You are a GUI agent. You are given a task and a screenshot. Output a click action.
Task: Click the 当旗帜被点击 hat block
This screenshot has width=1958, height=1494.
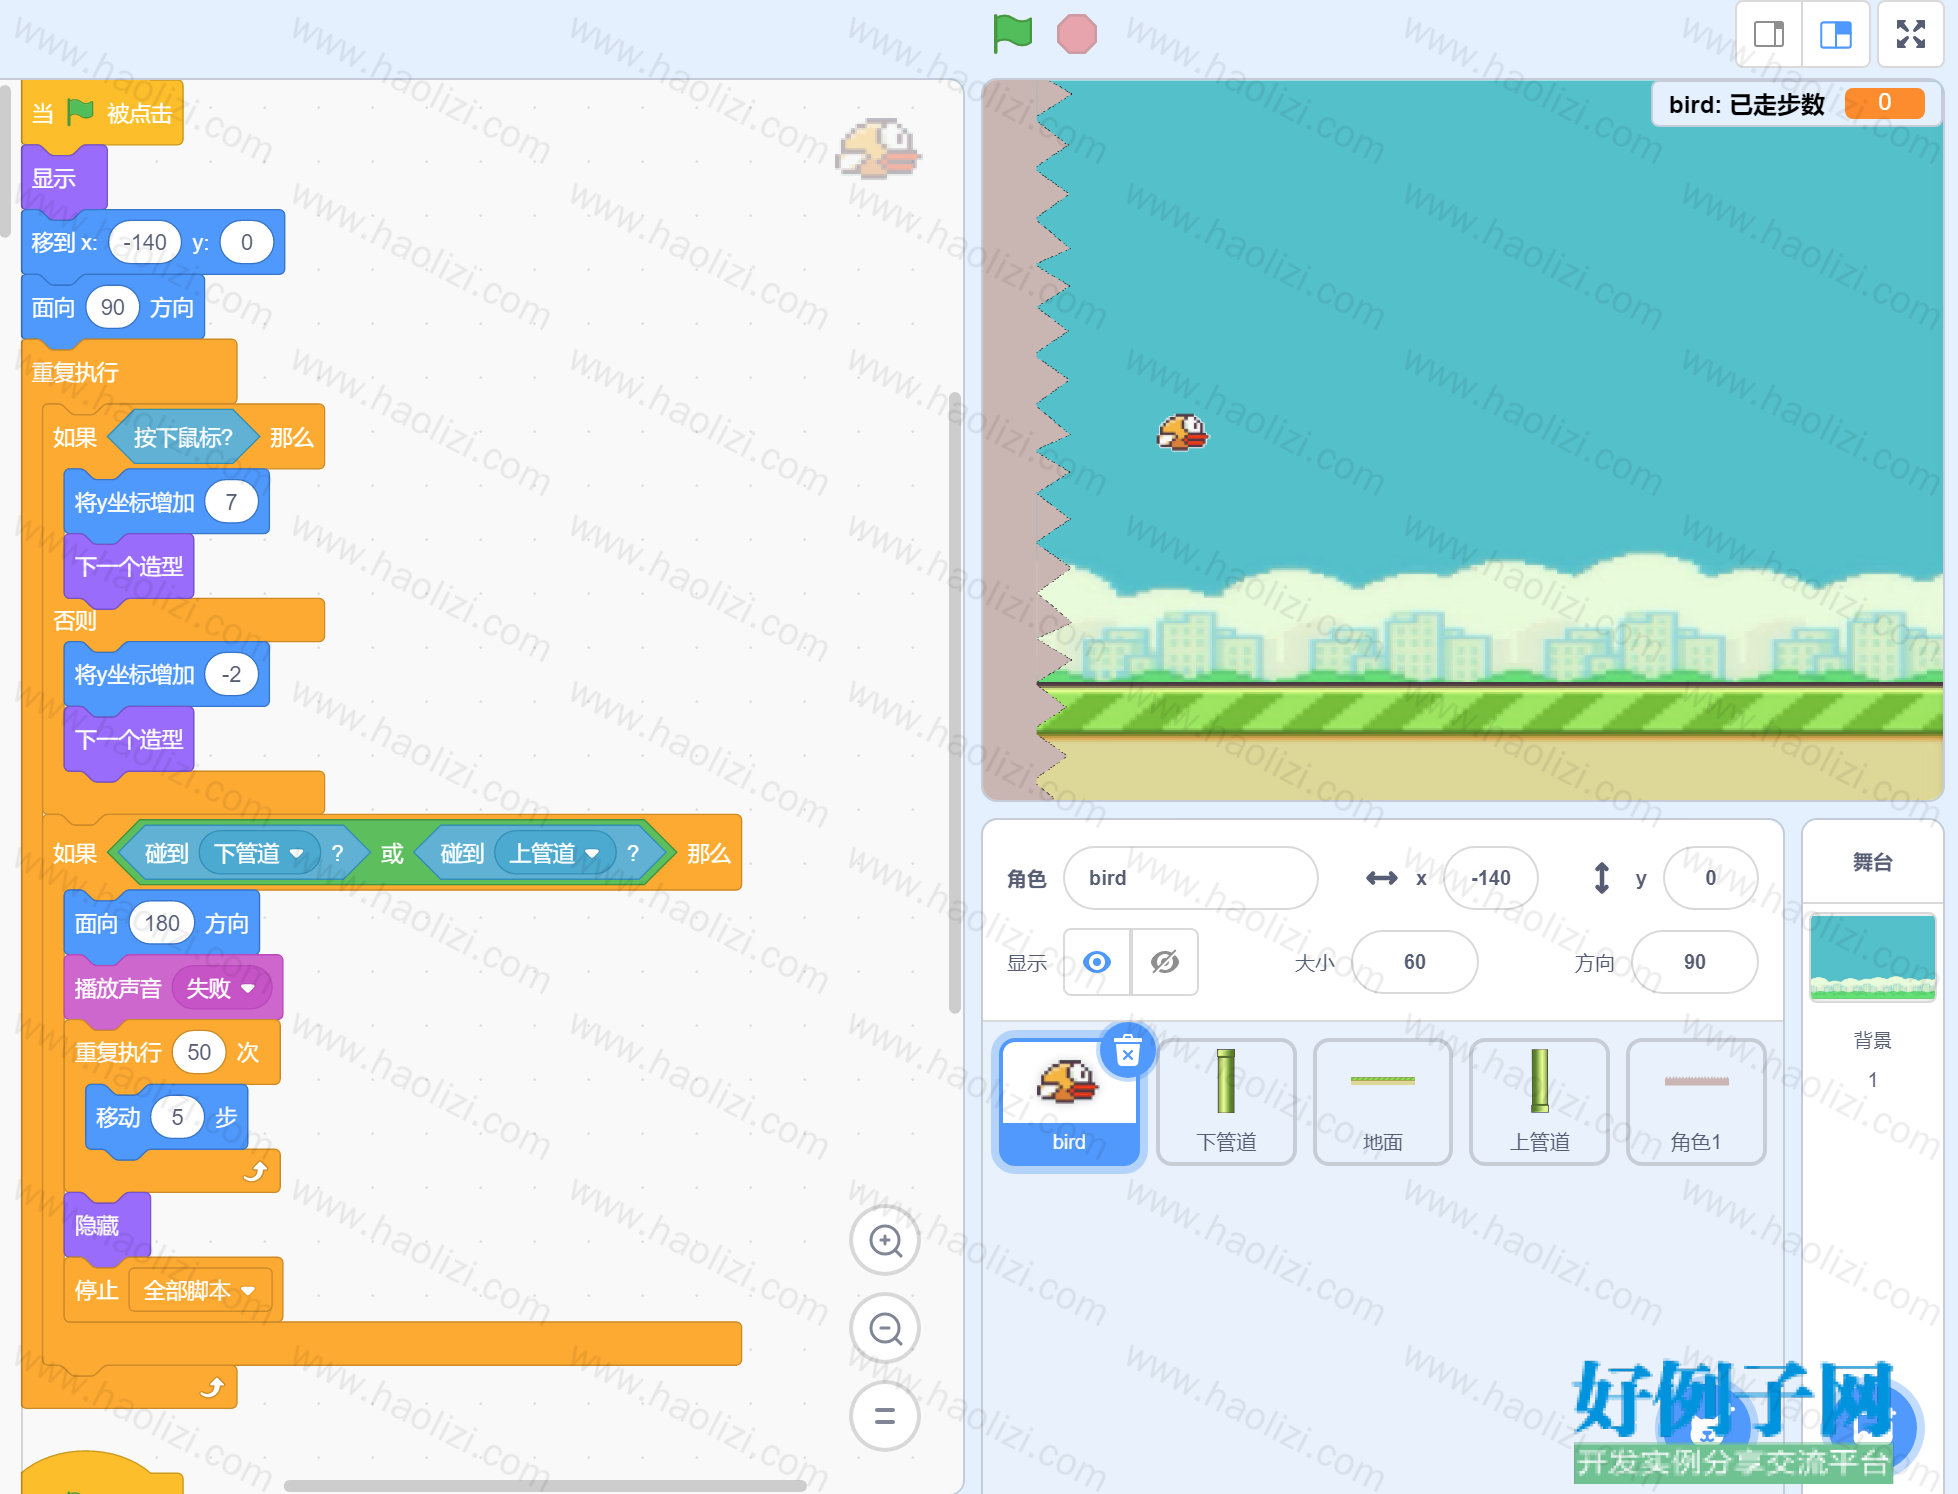tap(102, 113)
